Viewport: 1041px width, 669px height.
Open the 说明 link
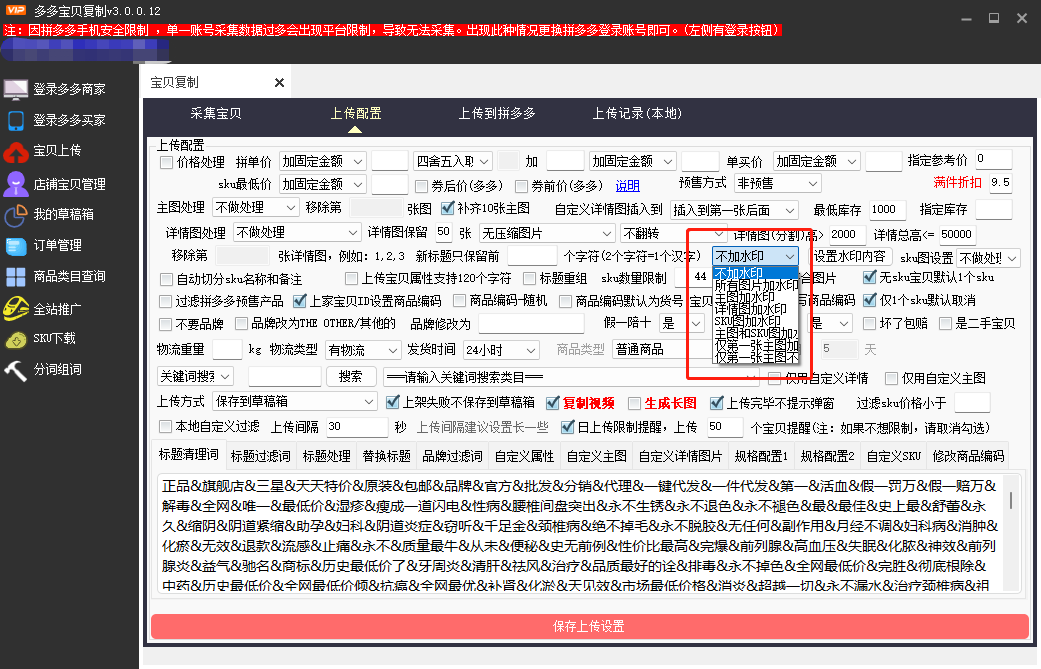[x=627, y=186]
